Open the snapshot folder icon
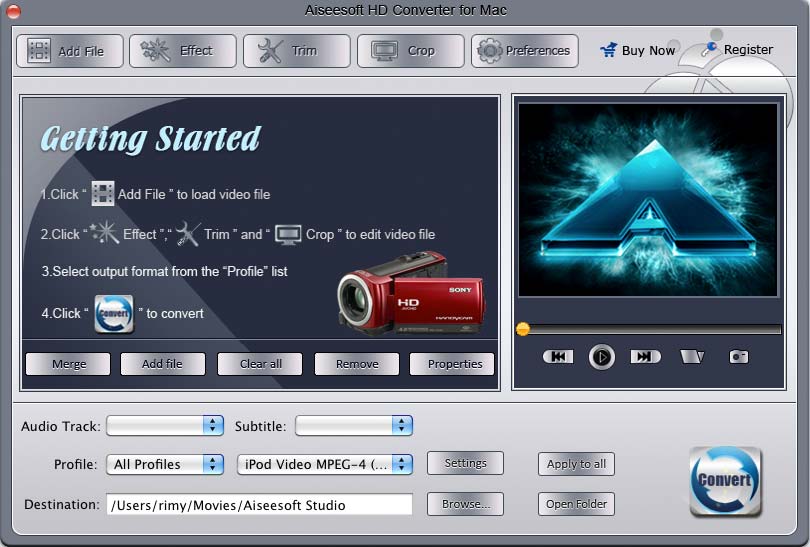Image resolution: width=810 pixels, height=547 pixels. click(x=692, y=356)
